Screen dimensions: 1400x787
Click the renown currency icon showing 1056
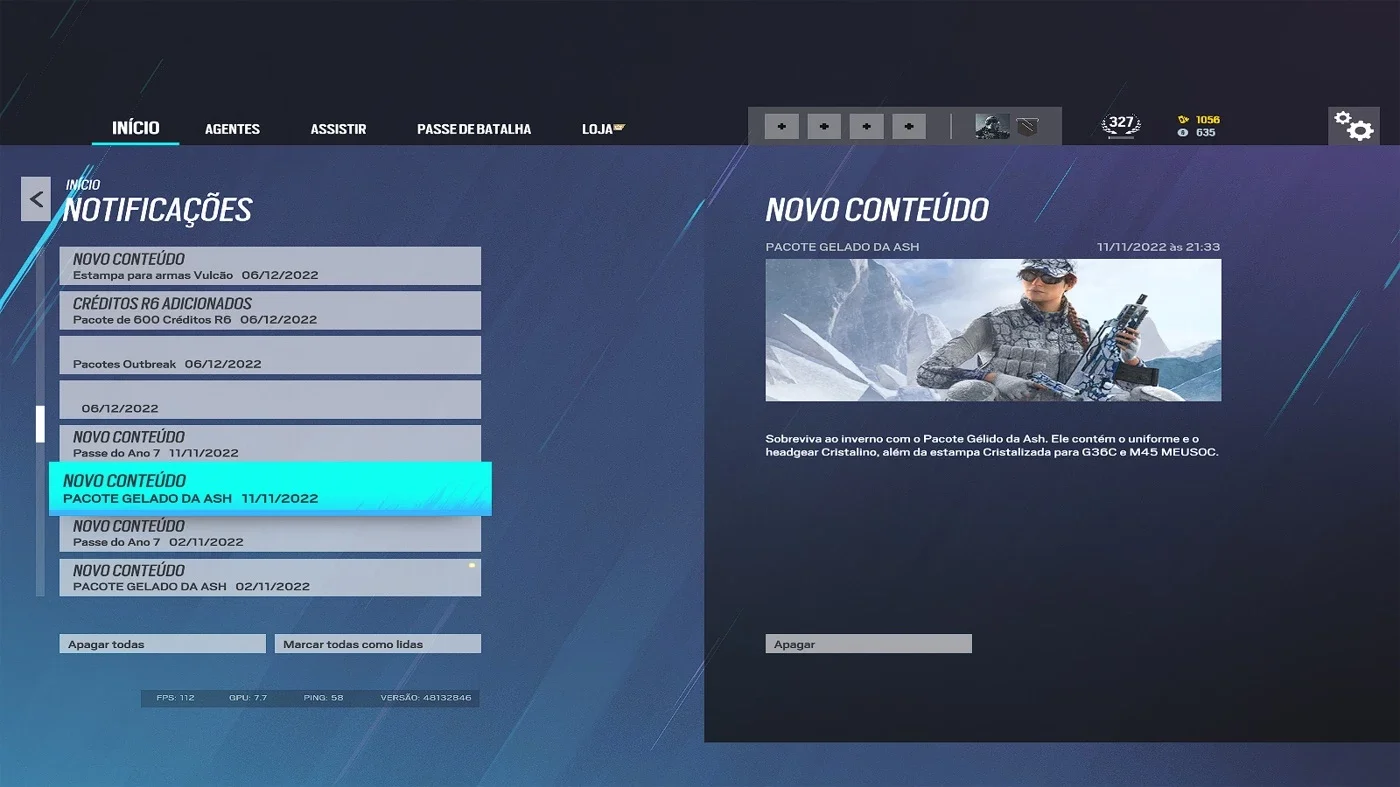1184,119
